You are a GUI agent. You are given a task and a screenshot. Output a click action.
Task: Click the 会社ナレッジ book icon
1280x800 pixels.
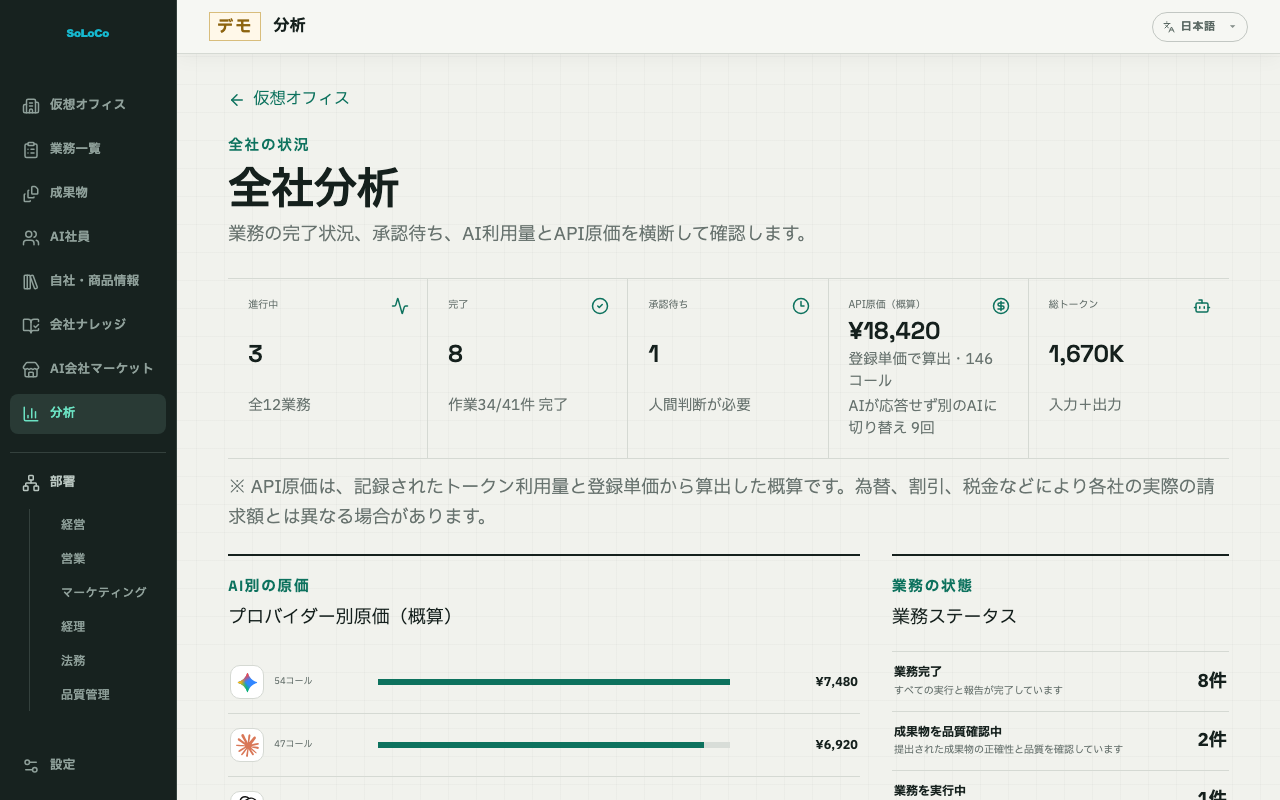[31, 326]
